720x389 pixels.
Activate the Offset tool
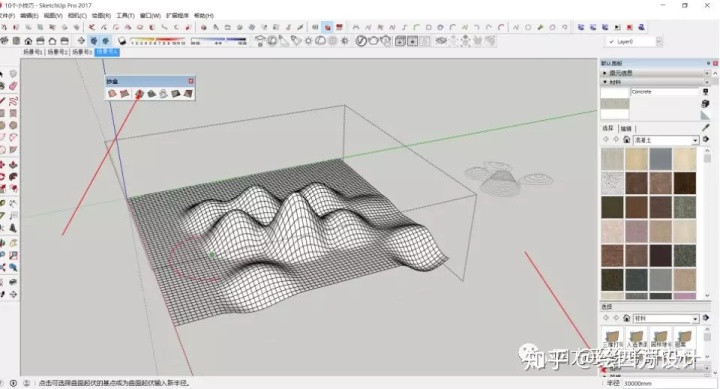[x=13, y=188]
